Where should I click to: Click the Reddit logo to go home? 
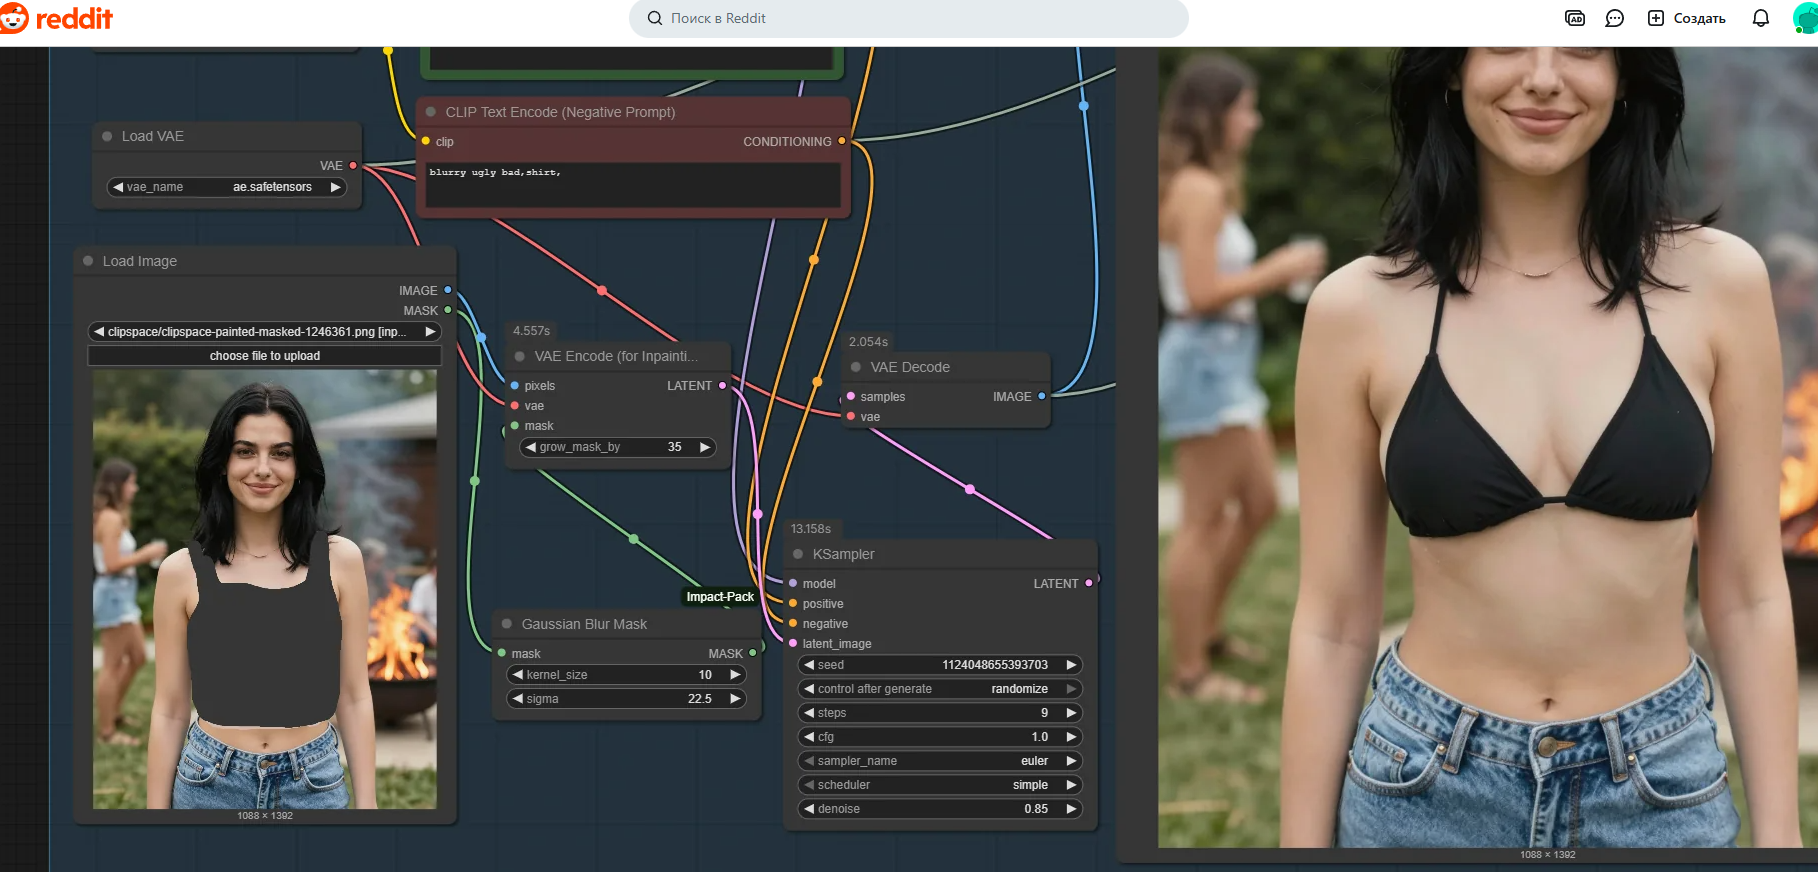pos(58,18)
